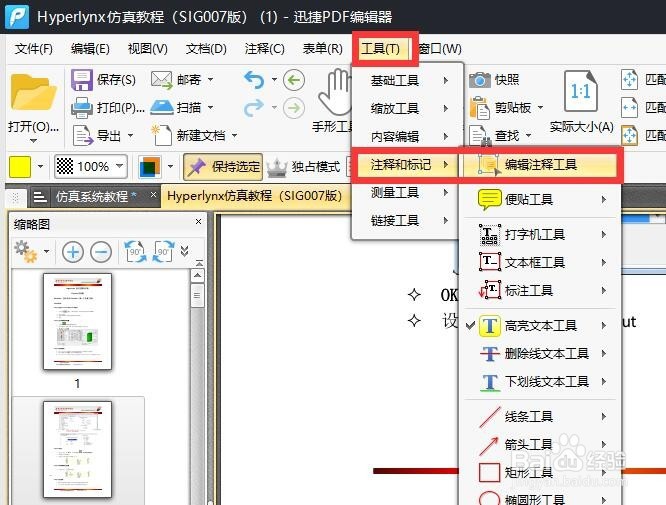Click the Export (导出) icon

pyautogui.click(x=83, y=136)
